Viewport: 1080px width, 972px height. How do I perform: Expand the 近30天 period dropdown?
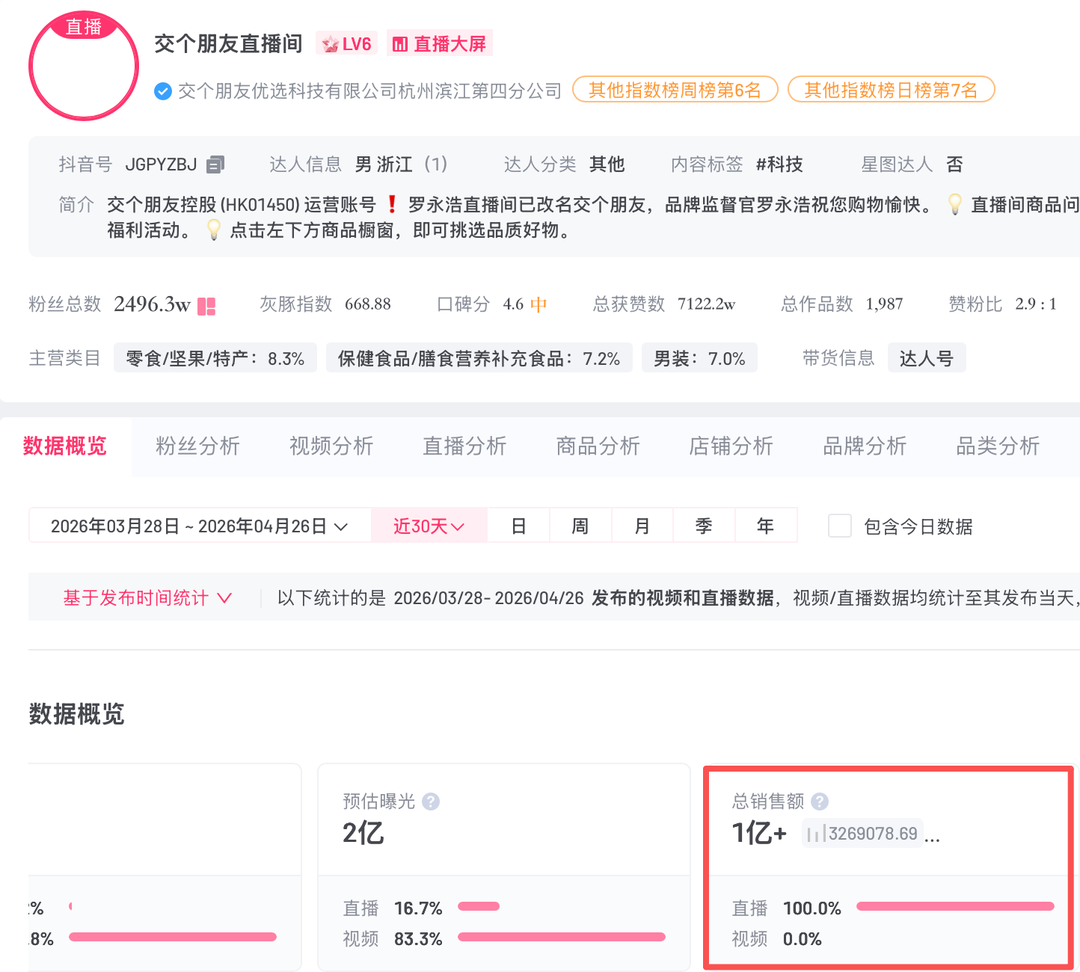click(x=429, y=526)
